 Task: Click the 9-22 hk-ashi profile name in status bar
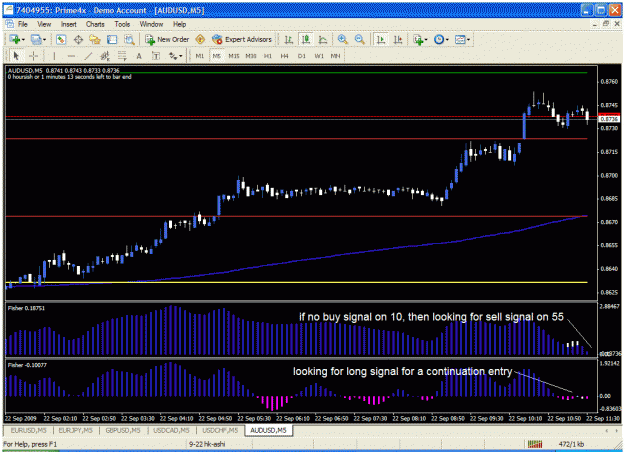click(x=207, y=444)
